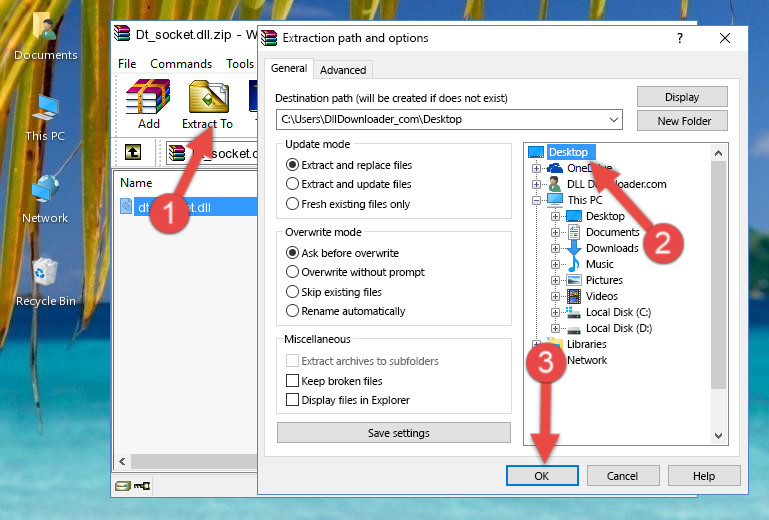Click the dialog question mark help icon
The width and height of the screenshot is (769, 520).
680,38
